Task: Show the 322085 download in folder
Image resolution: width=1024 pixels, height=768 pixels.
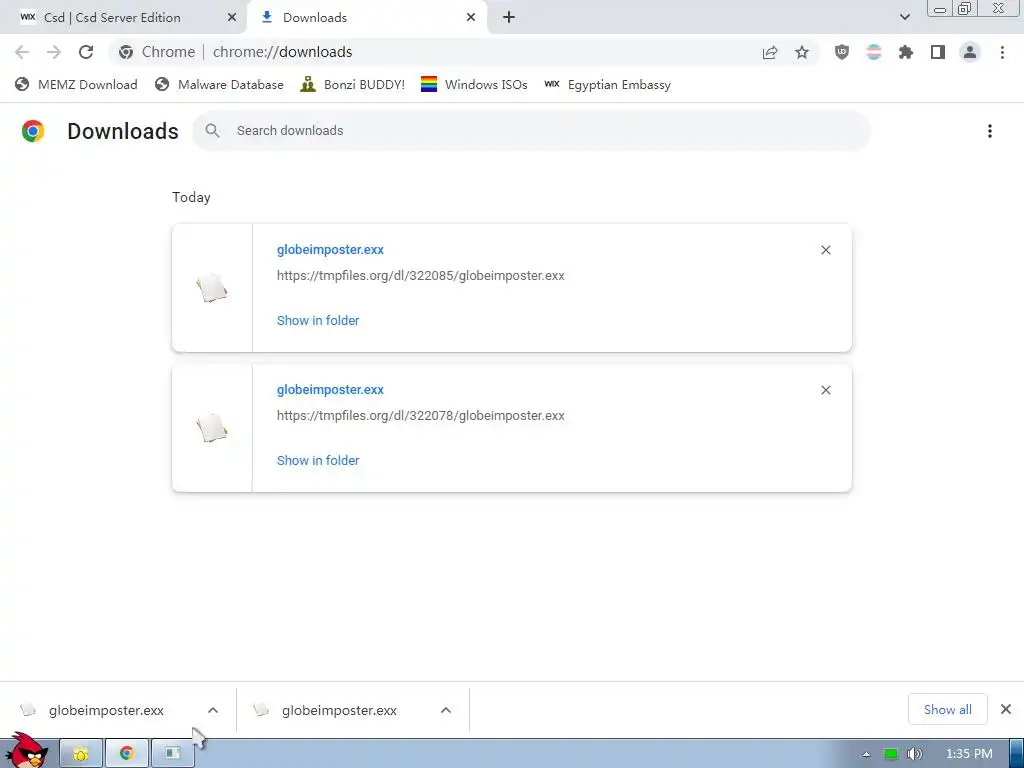Action: [x=318, y=321]
